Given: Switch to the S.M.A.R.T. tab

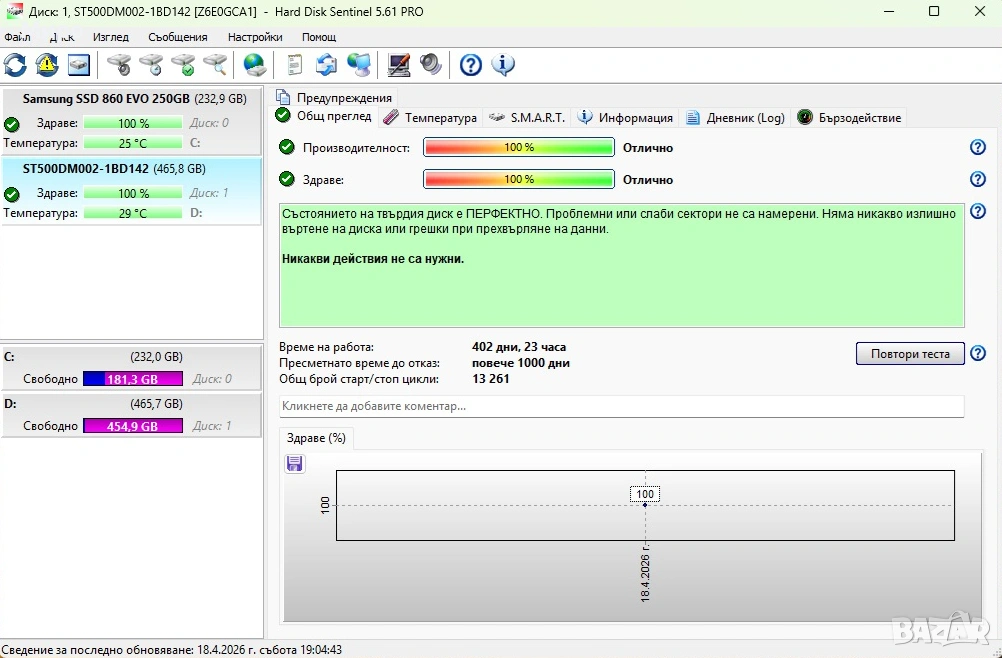Looking at the screenshot, I should [x=527, y=118].
